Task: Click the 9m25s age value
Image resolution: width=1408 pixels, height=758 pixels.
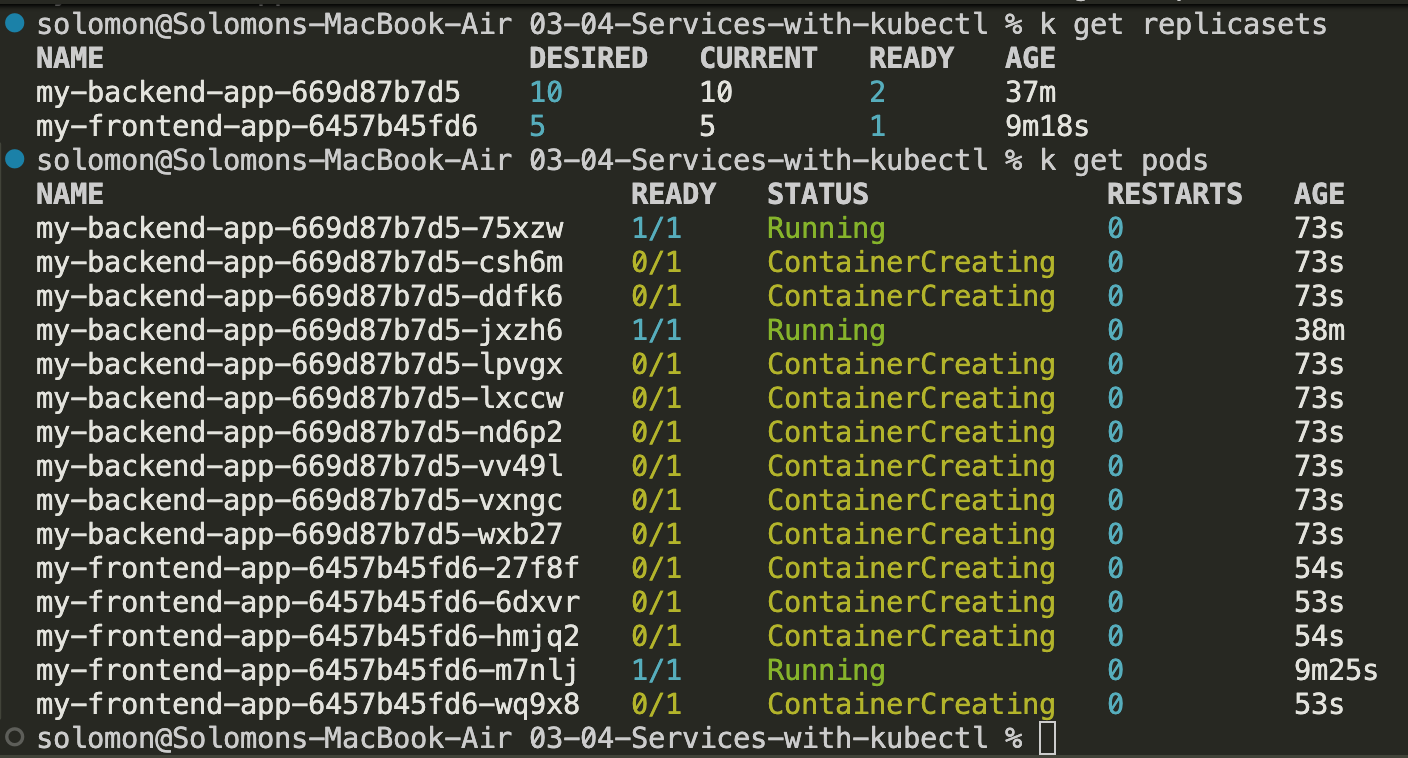Action: (x=1336, y=670)
